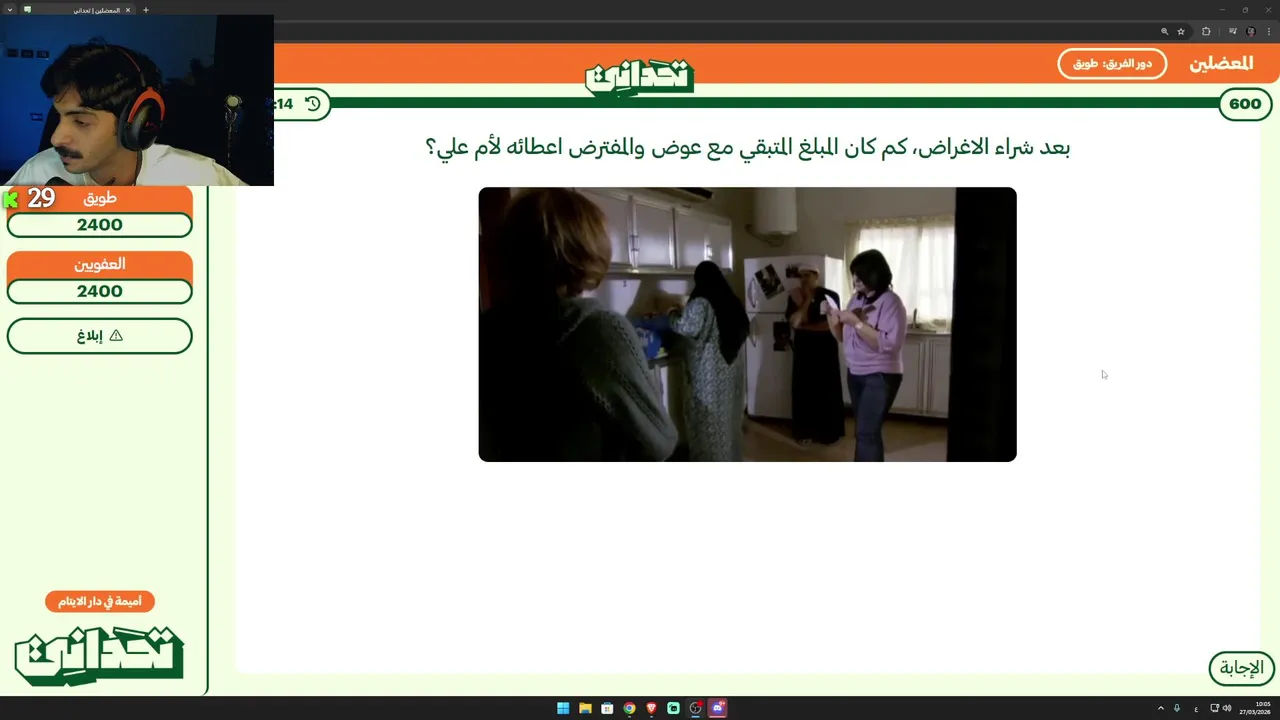Screen dimensions: 1280x720
Task: Click the timer progress bar
Action: [775, 103]
